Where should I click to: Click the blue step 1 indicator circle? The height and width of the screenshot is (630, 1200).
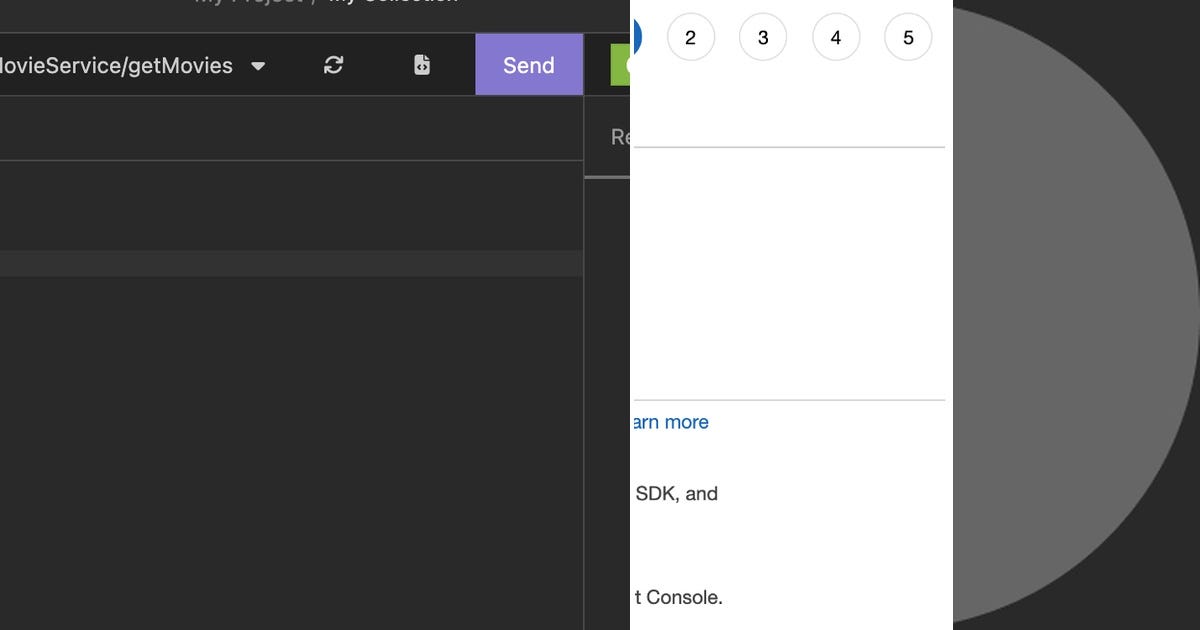coord(636,36)
